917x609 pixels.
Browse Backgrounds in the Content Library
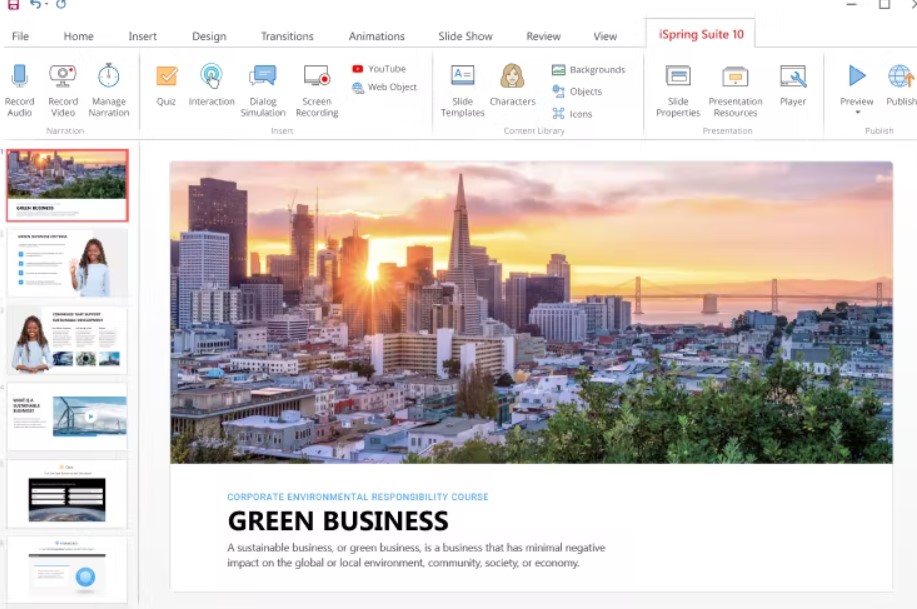588,70
